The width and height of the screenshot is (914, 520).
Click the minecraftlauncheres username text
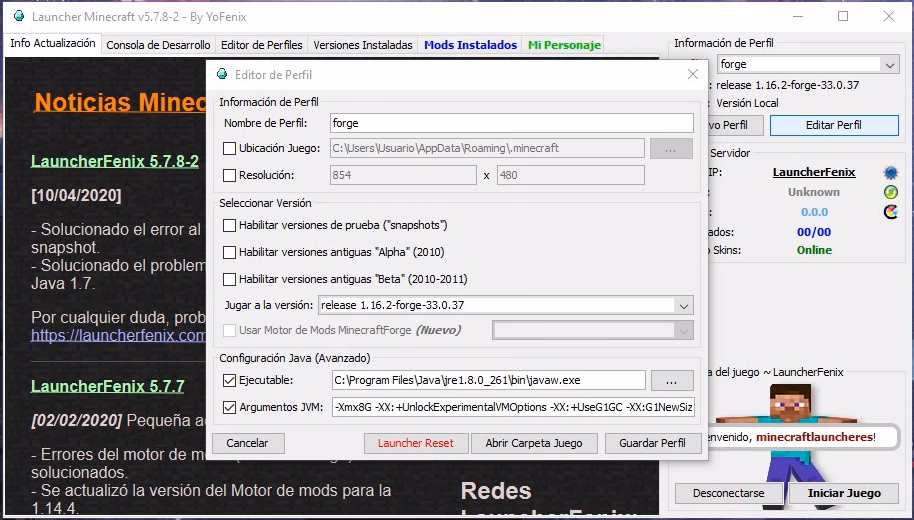(x=814, y=437)
